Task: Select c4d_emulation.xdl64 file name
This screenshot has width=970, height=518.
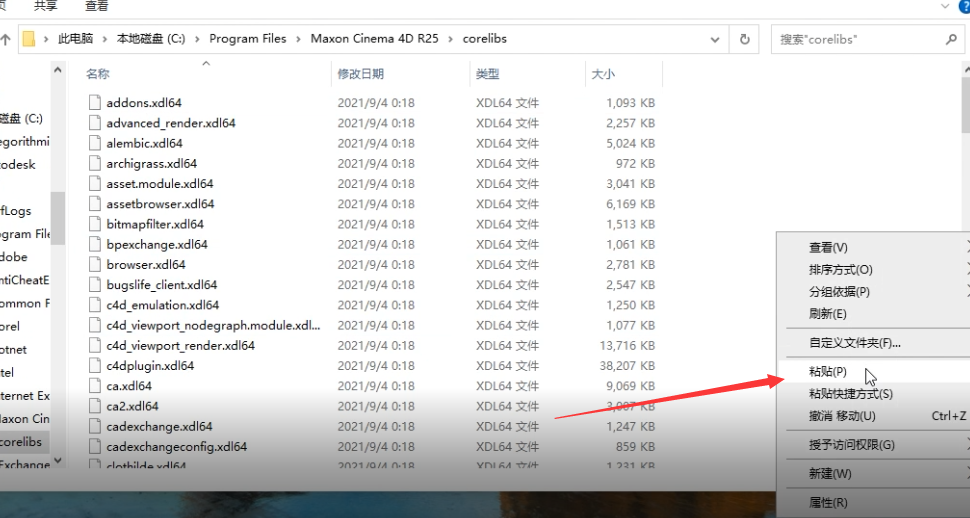Action: 163,305
